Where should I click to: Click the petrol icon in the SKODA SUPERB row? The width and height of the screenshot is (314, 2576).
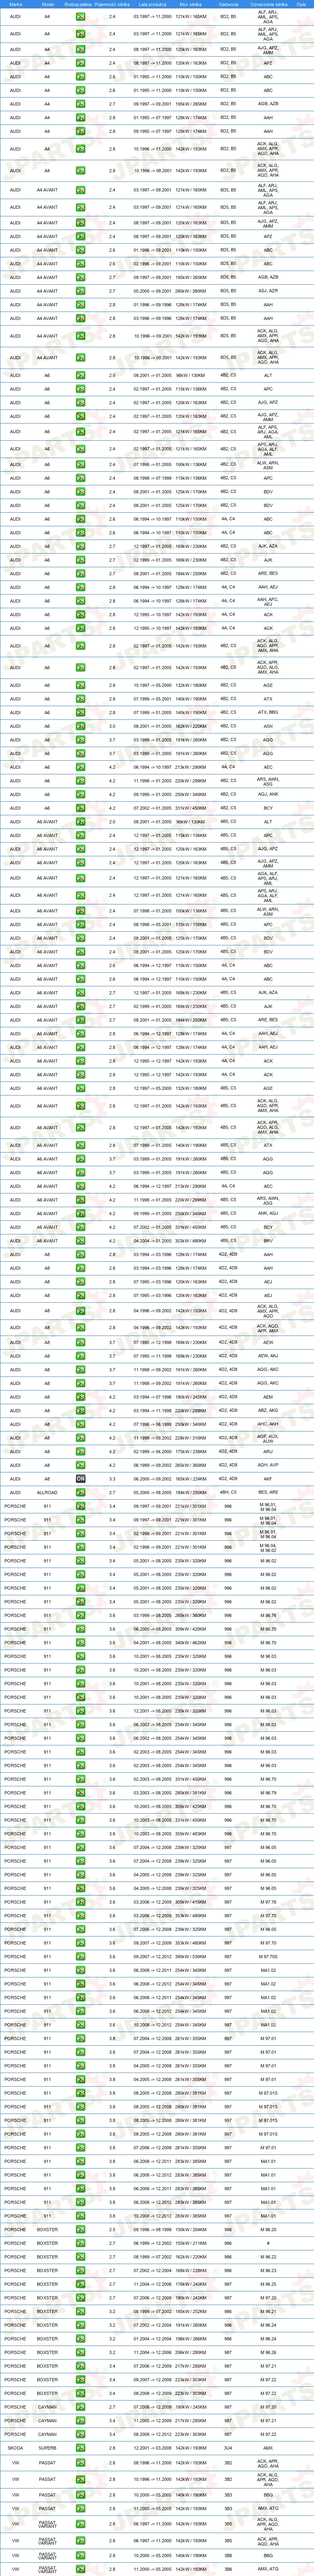point(81,2448)
